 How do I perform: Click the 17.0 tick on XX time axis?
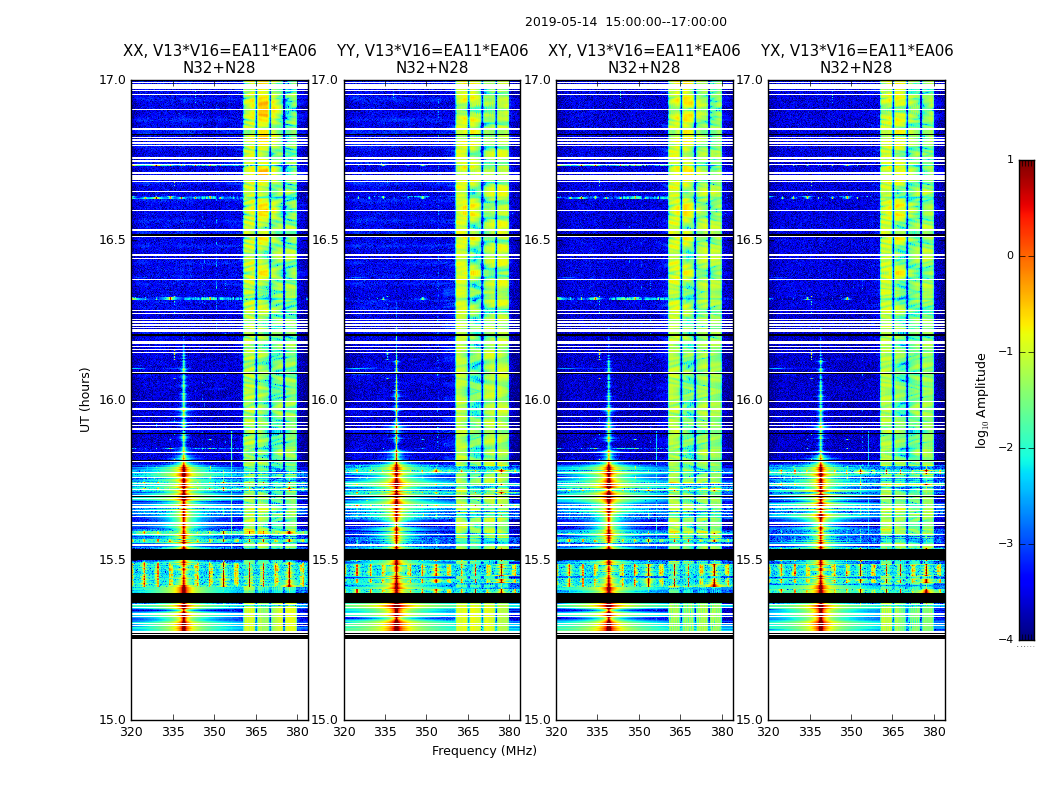pyautogui.click(x=114, y=80)
